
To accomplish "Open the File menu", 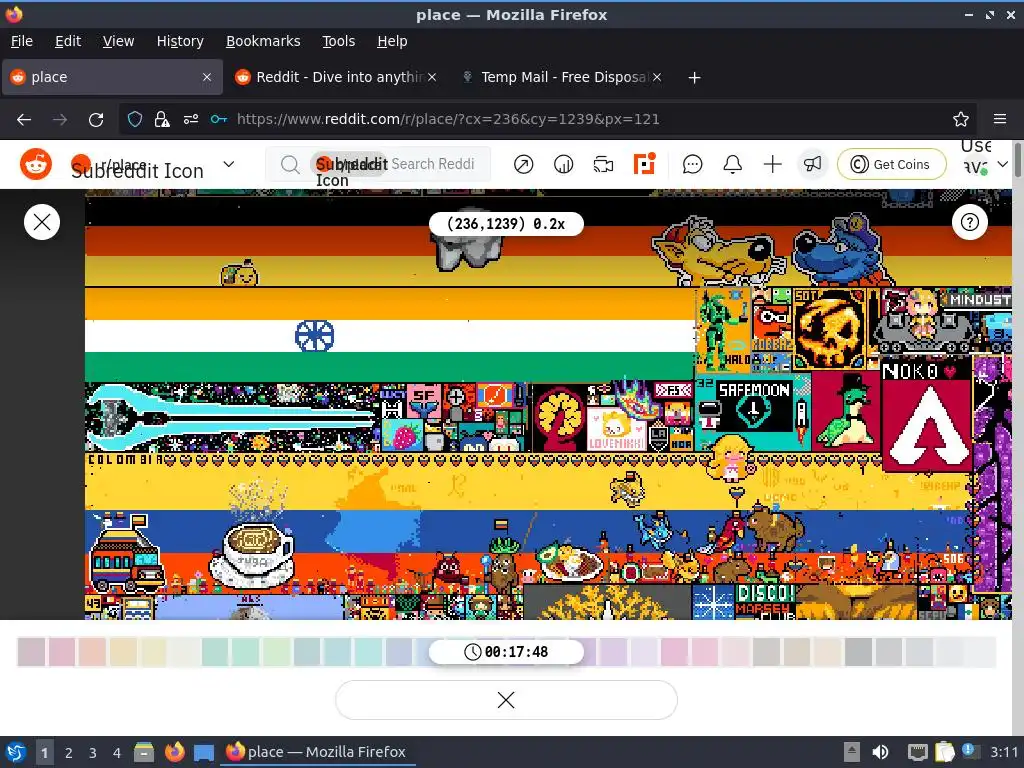I will click(x=22, y=41).
